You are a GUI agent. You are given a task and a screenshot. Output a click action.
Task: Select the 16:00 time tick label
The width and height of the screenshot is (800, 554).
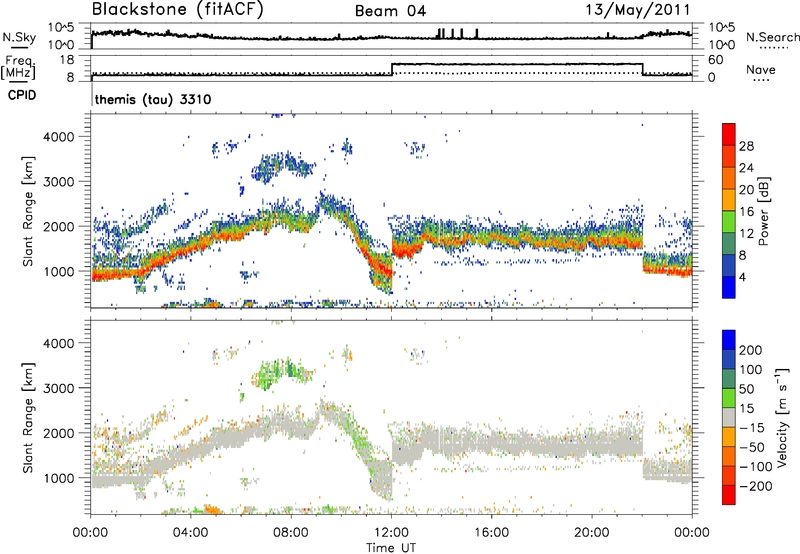point(491,533)
